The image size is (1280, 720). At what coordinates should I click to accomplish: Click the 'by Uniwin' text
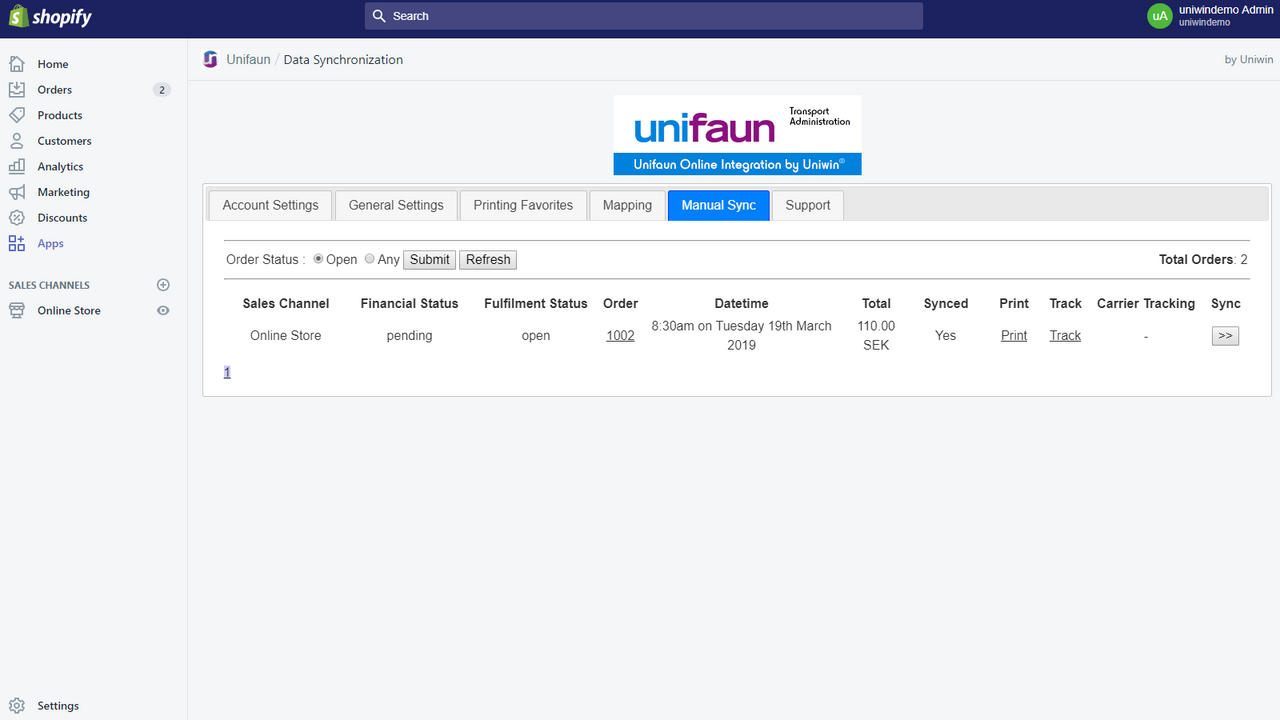coord(1249,59)
